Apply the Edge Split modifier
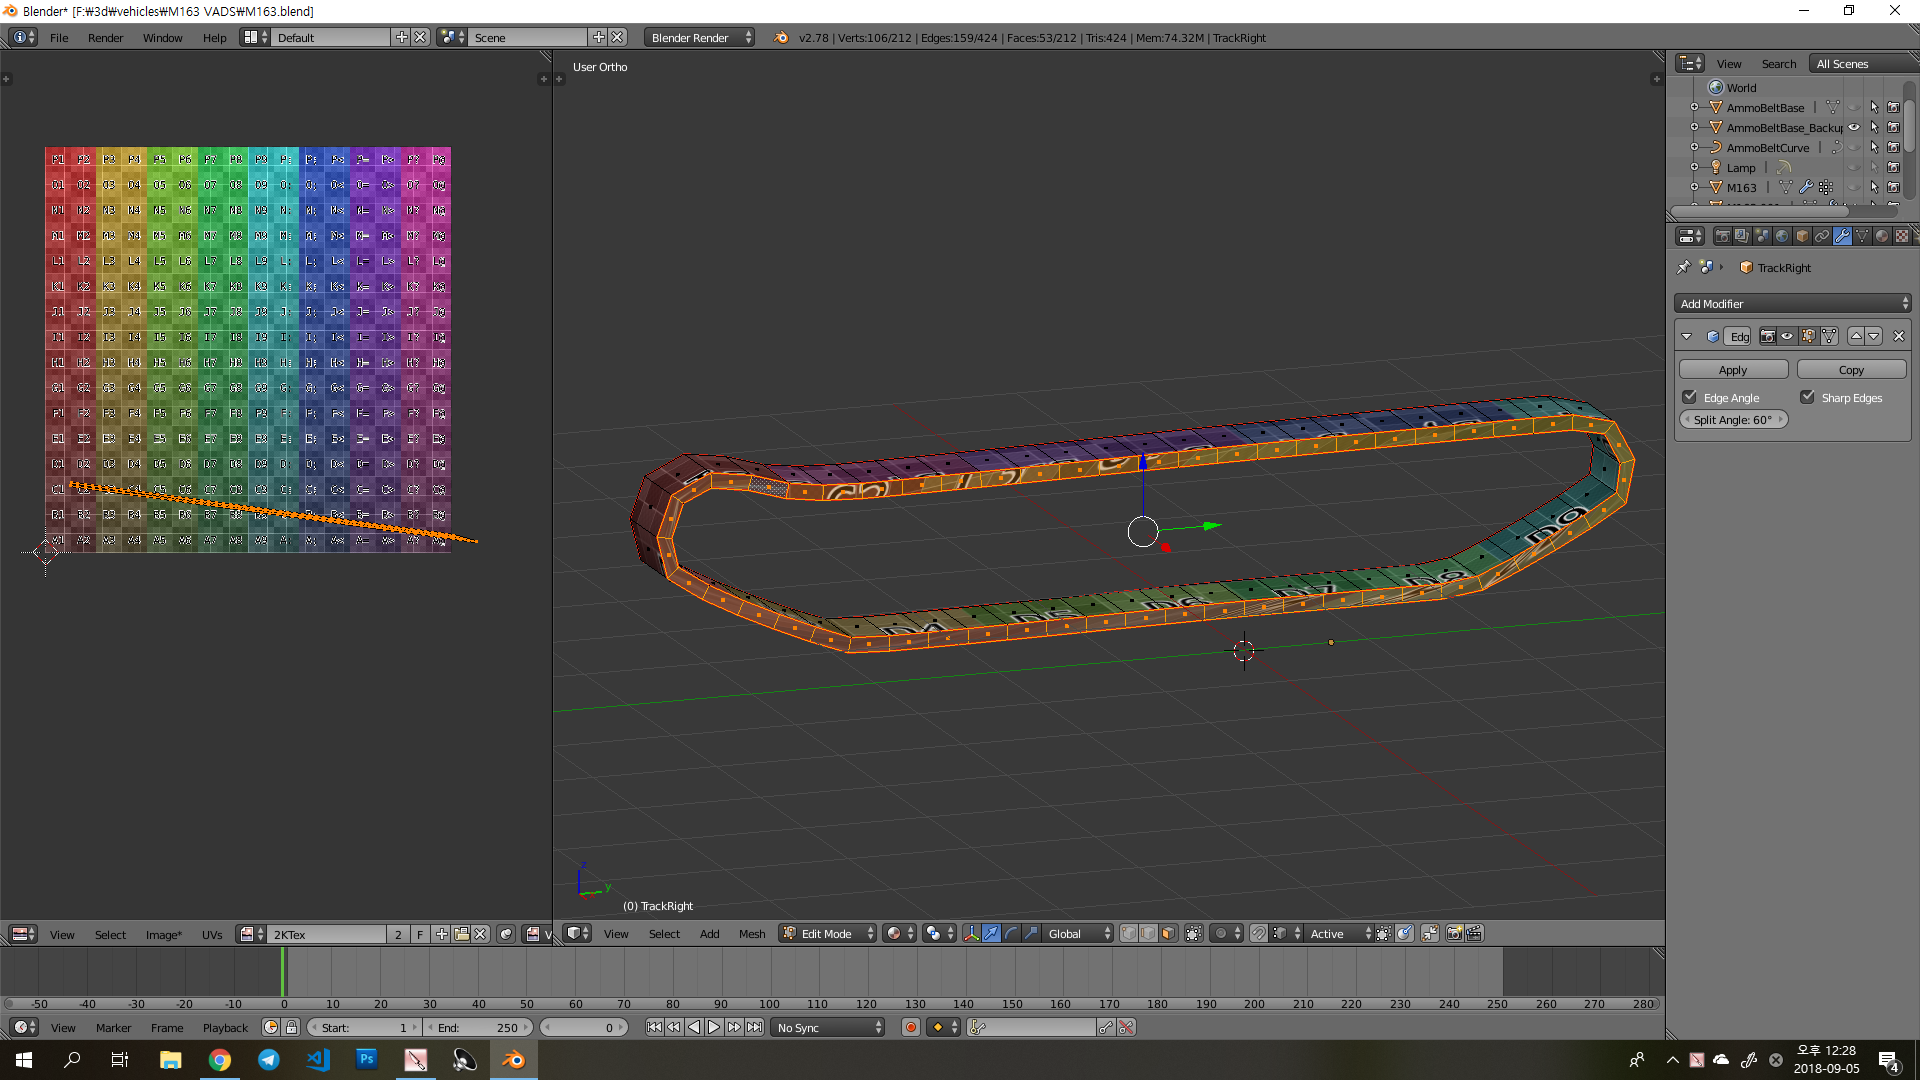 tap(1733, 369)
